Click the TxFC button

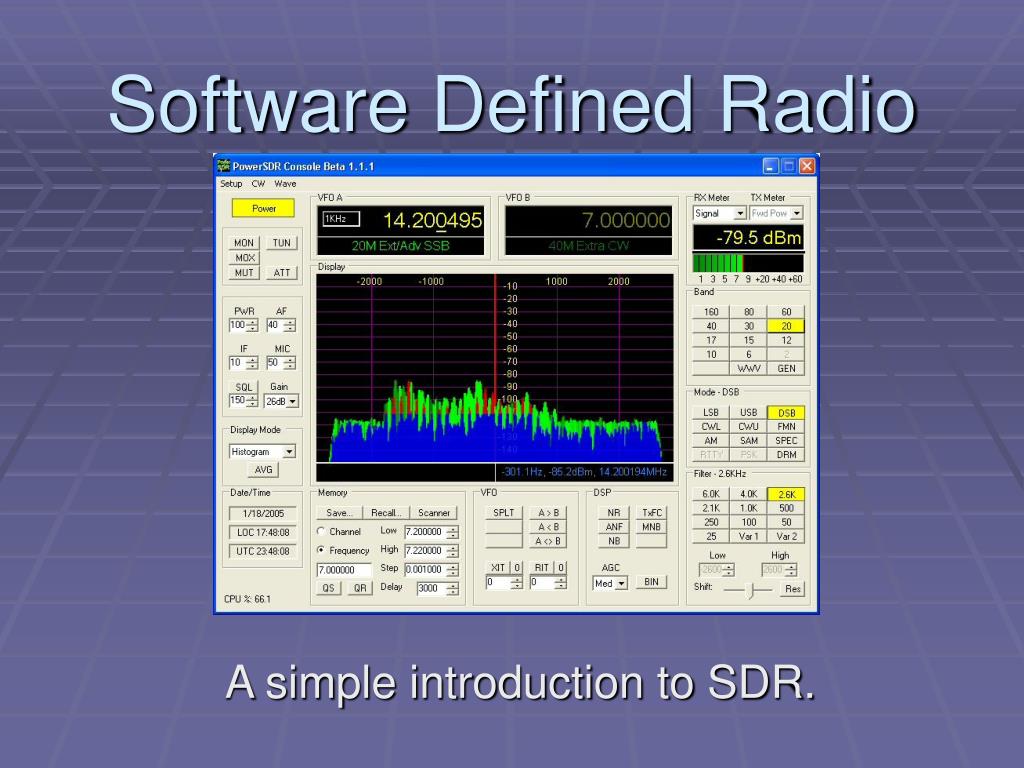652,513
